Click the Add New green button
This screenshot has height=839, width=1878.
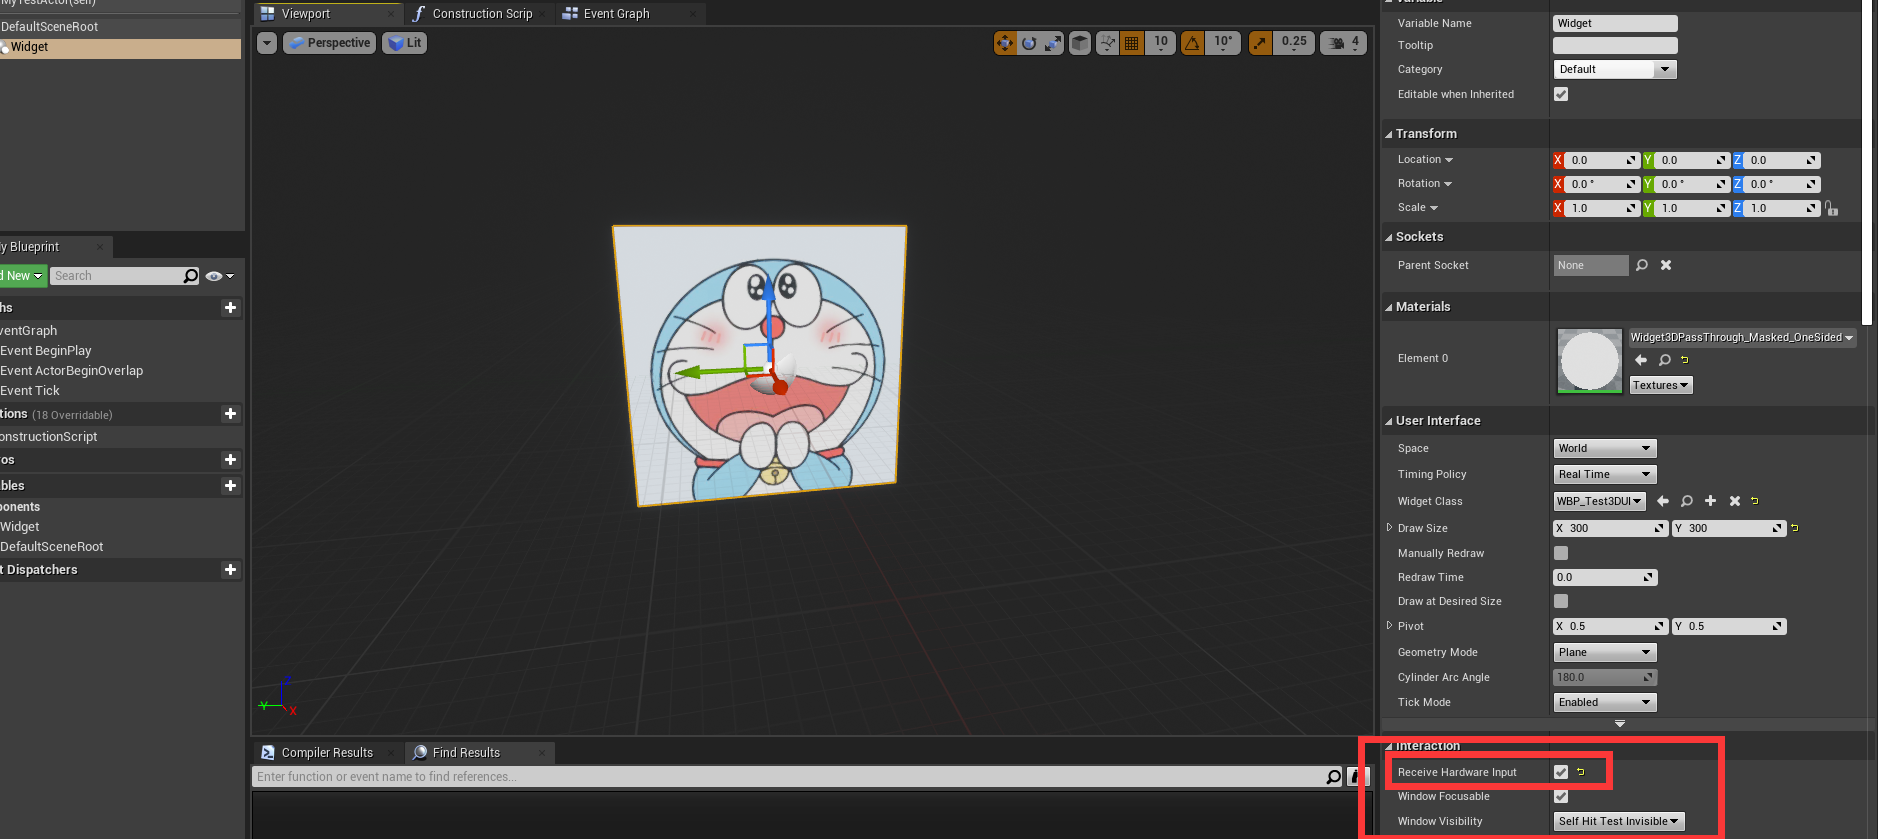tap(23, 276)
